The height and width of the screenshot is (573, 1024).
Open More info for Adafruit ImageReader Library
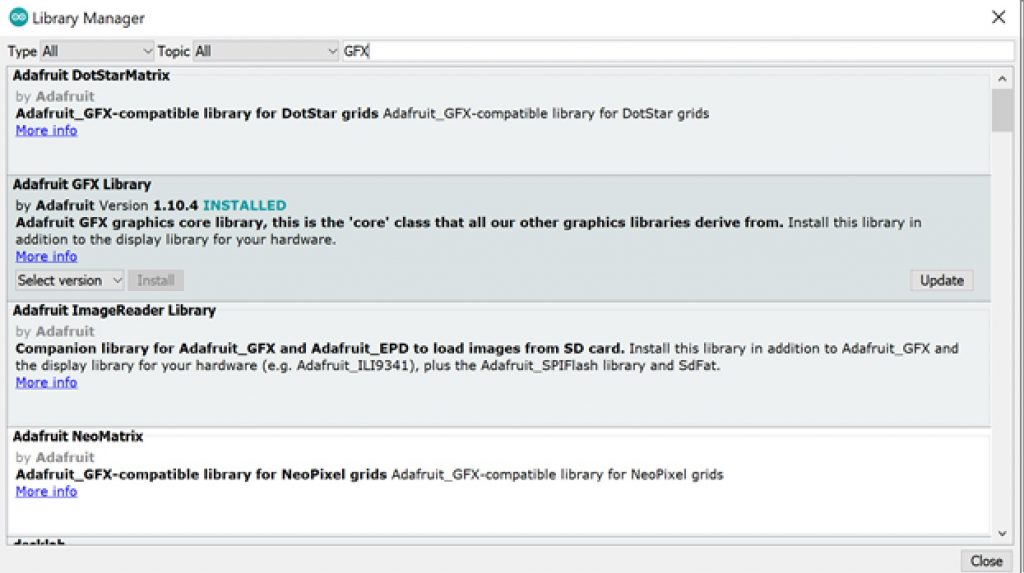46,383
